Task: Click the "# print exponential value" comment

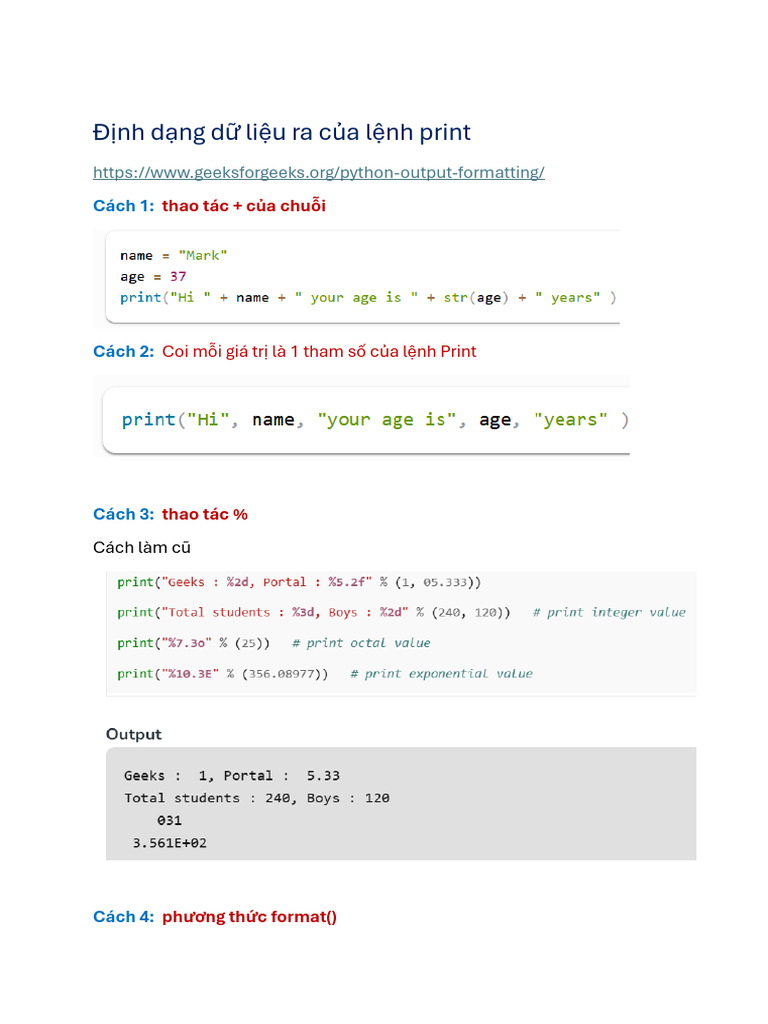Action: coord(441,674)
